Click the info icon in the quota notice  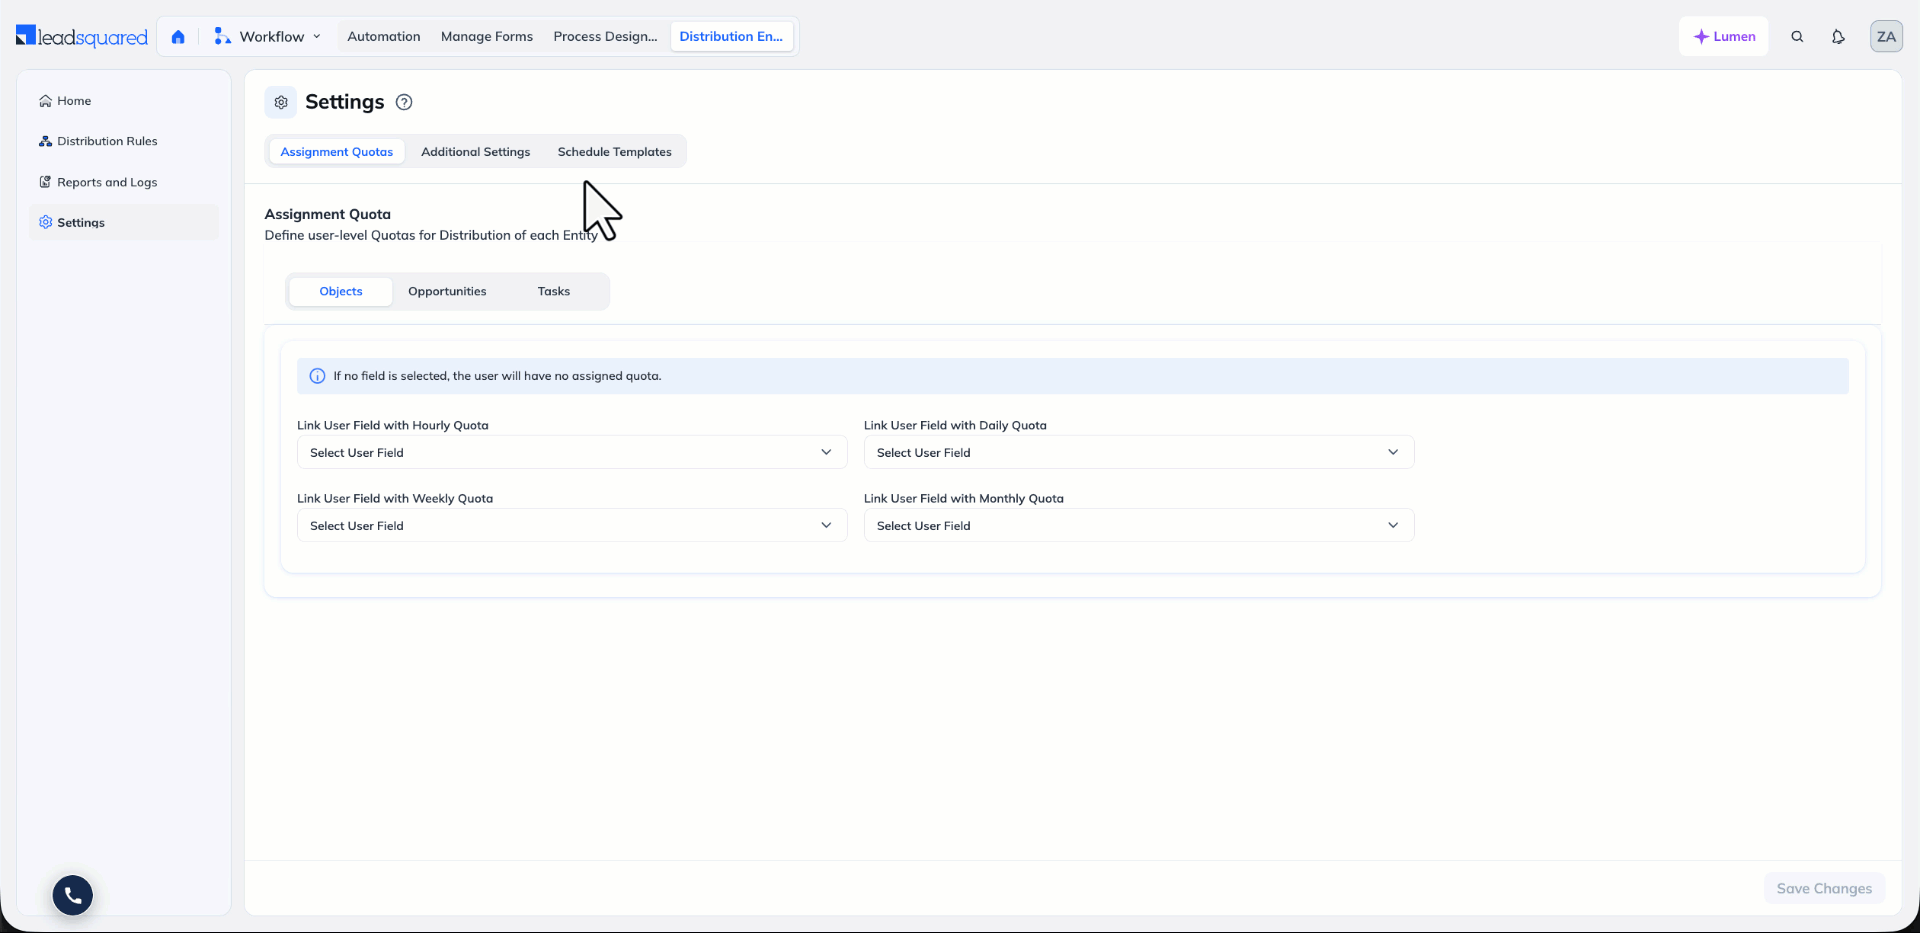[317, 376]
